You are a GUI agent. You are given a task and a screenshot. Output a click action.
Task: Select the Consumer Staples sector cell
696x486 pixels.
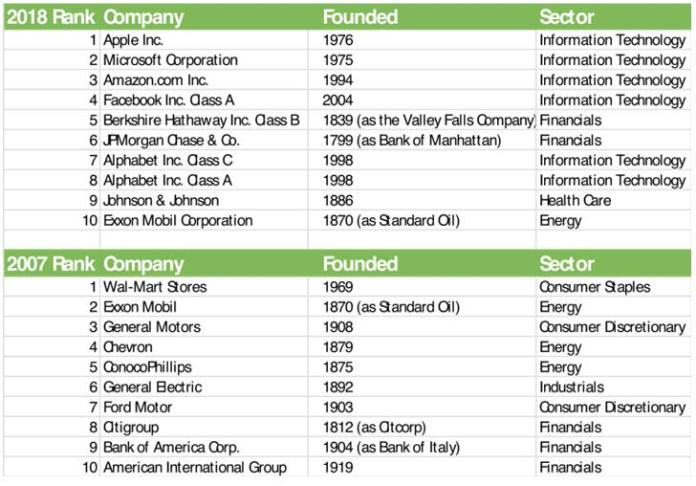[595, 287]
